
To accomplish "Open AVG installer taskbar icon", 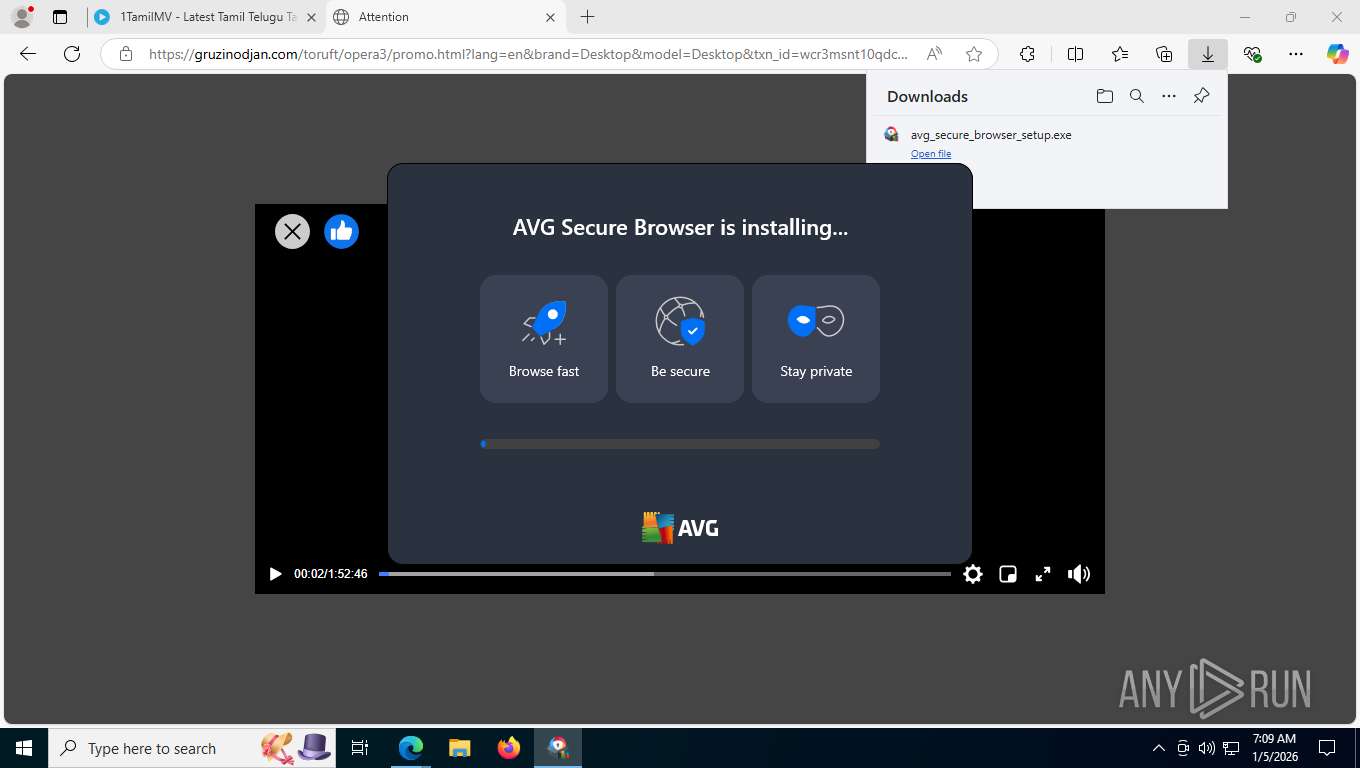I will [x=558, y=748].
